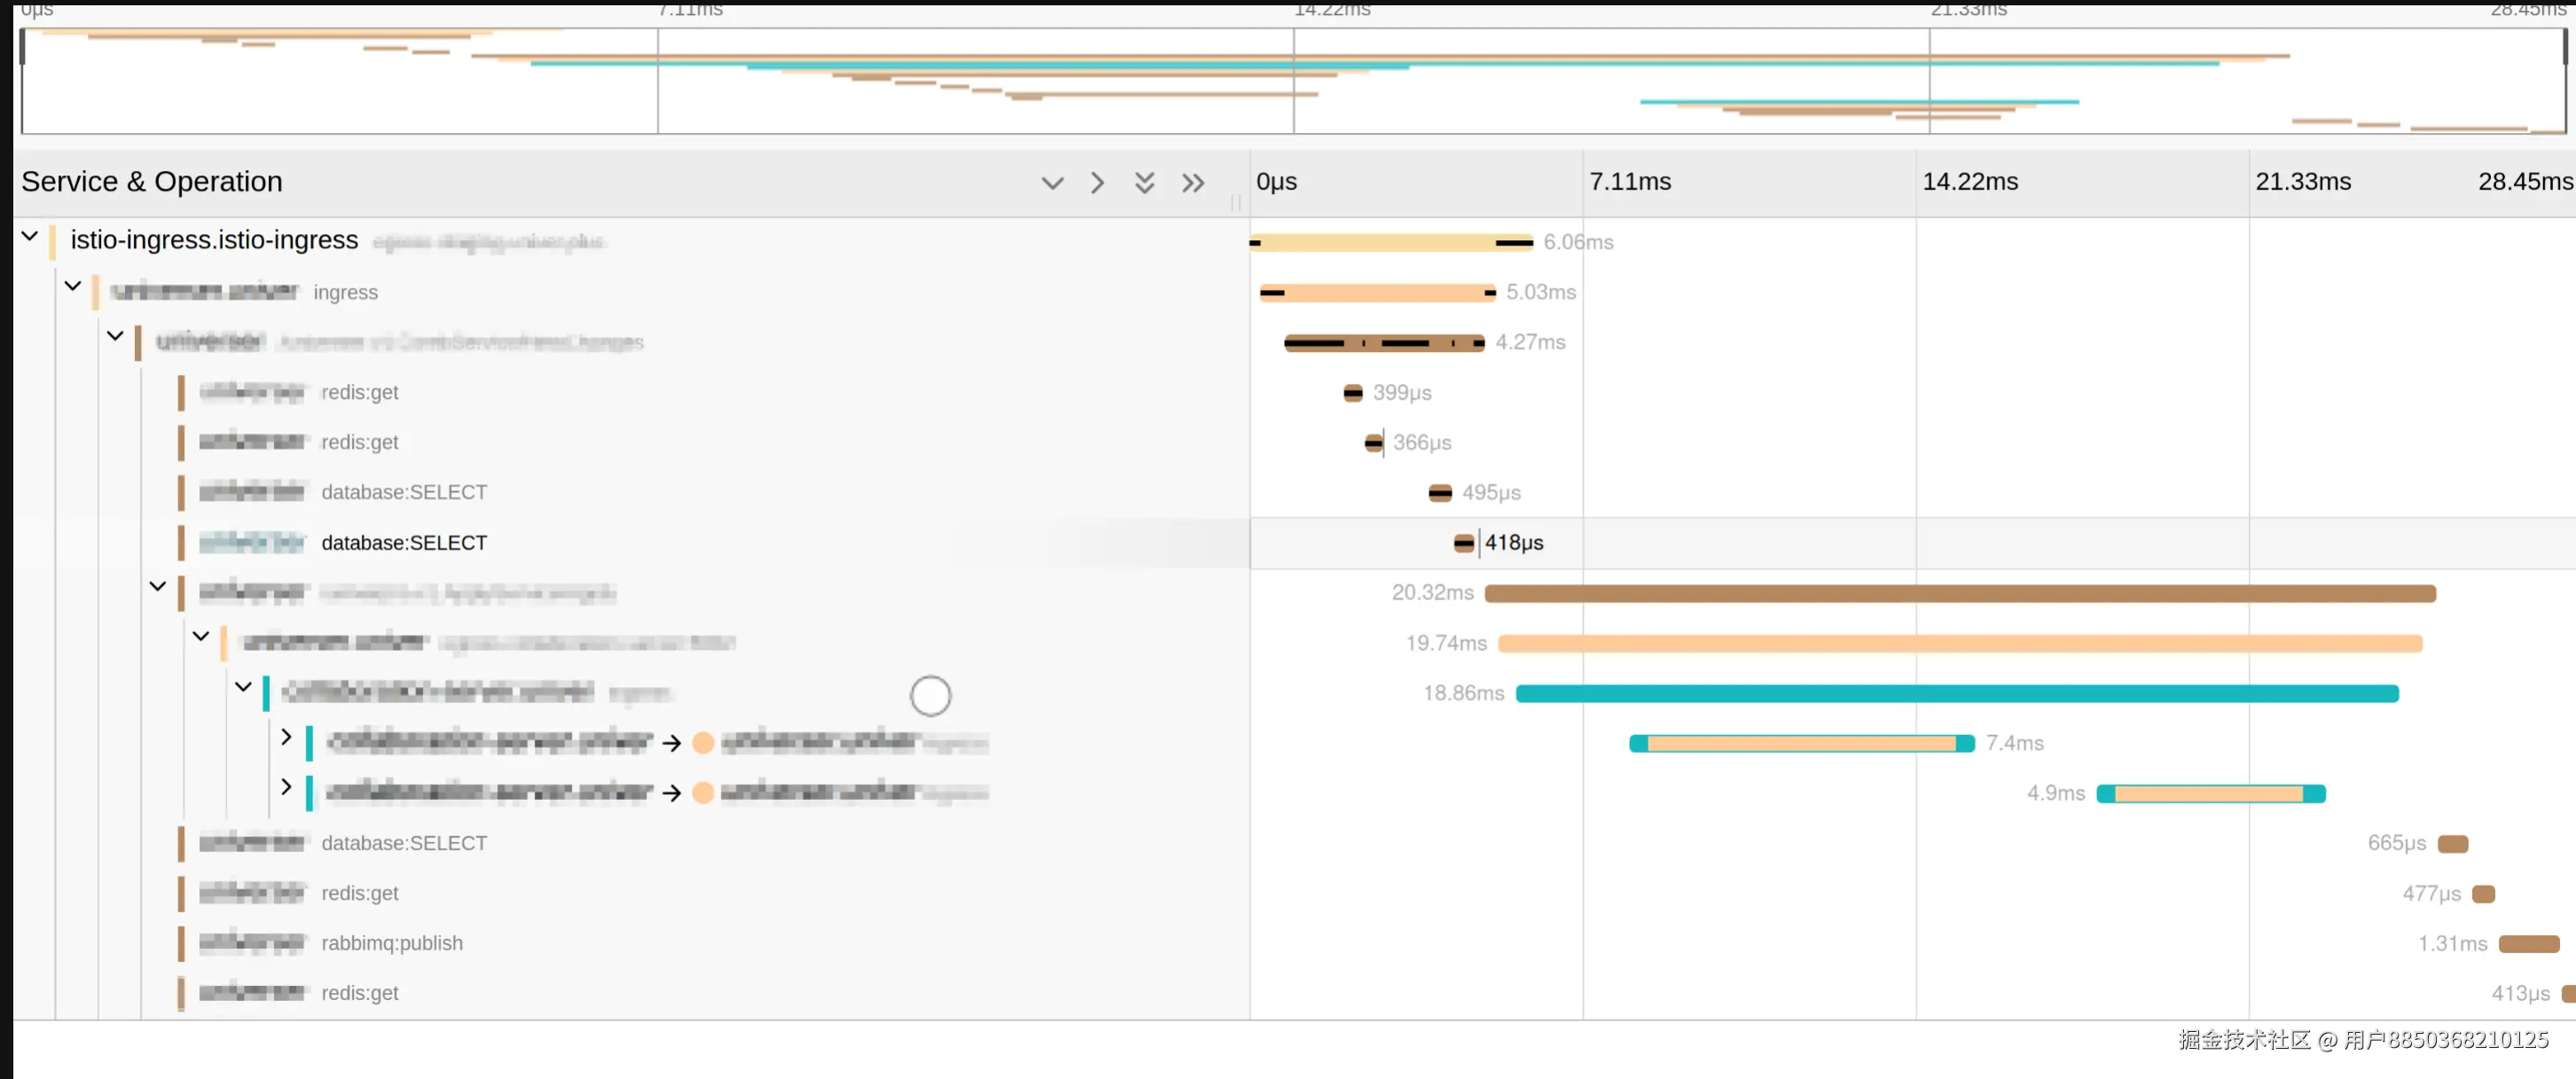Click the trace minimap overview at 14.22ms
The width and height of the screenshot is (2576, 1079).
[x=1293, y=80]
